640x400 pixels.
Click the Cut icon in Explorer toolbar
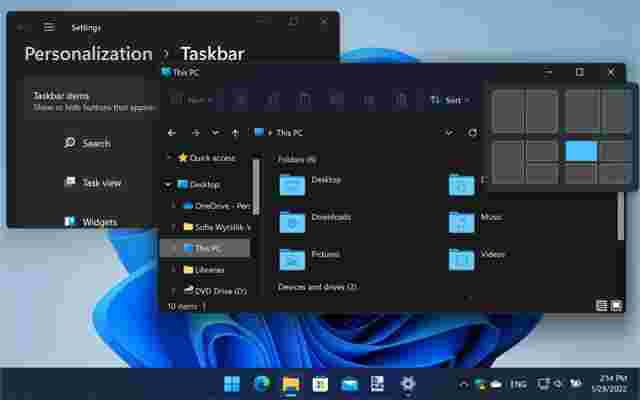click(x=241, y=100)
